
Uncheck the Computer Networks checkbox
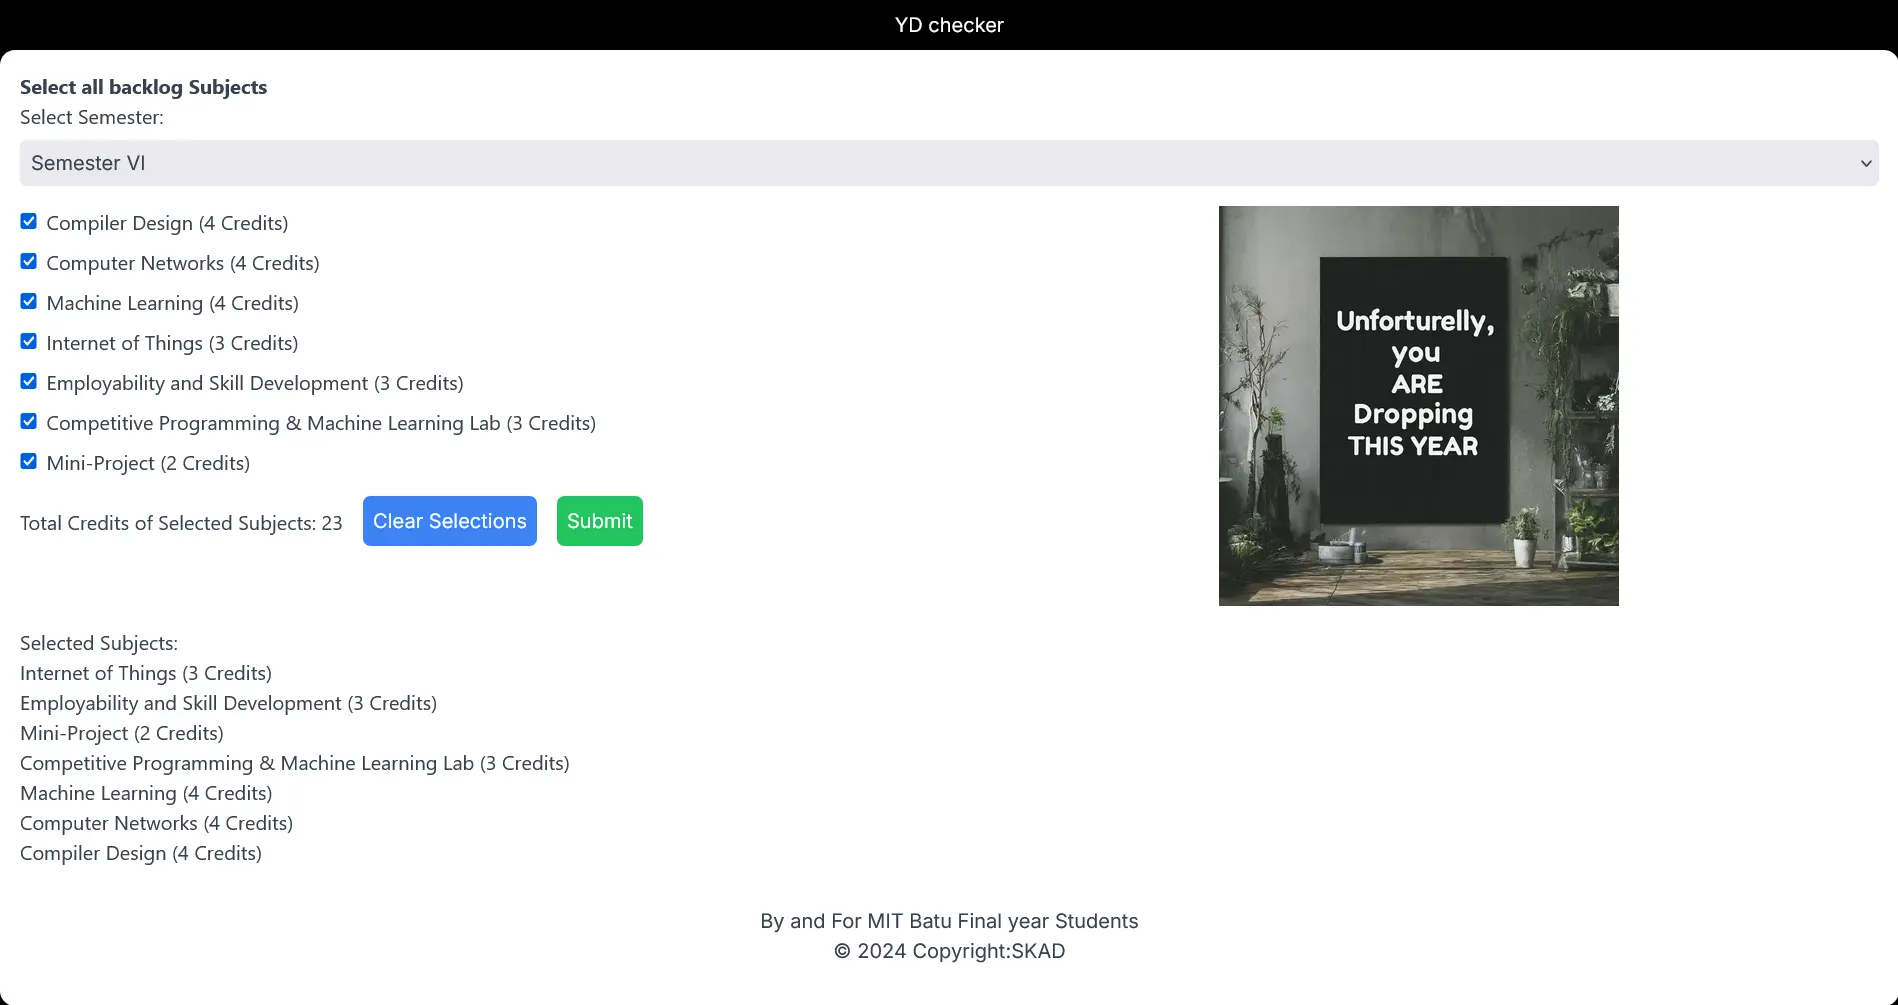tap(29, 262)
